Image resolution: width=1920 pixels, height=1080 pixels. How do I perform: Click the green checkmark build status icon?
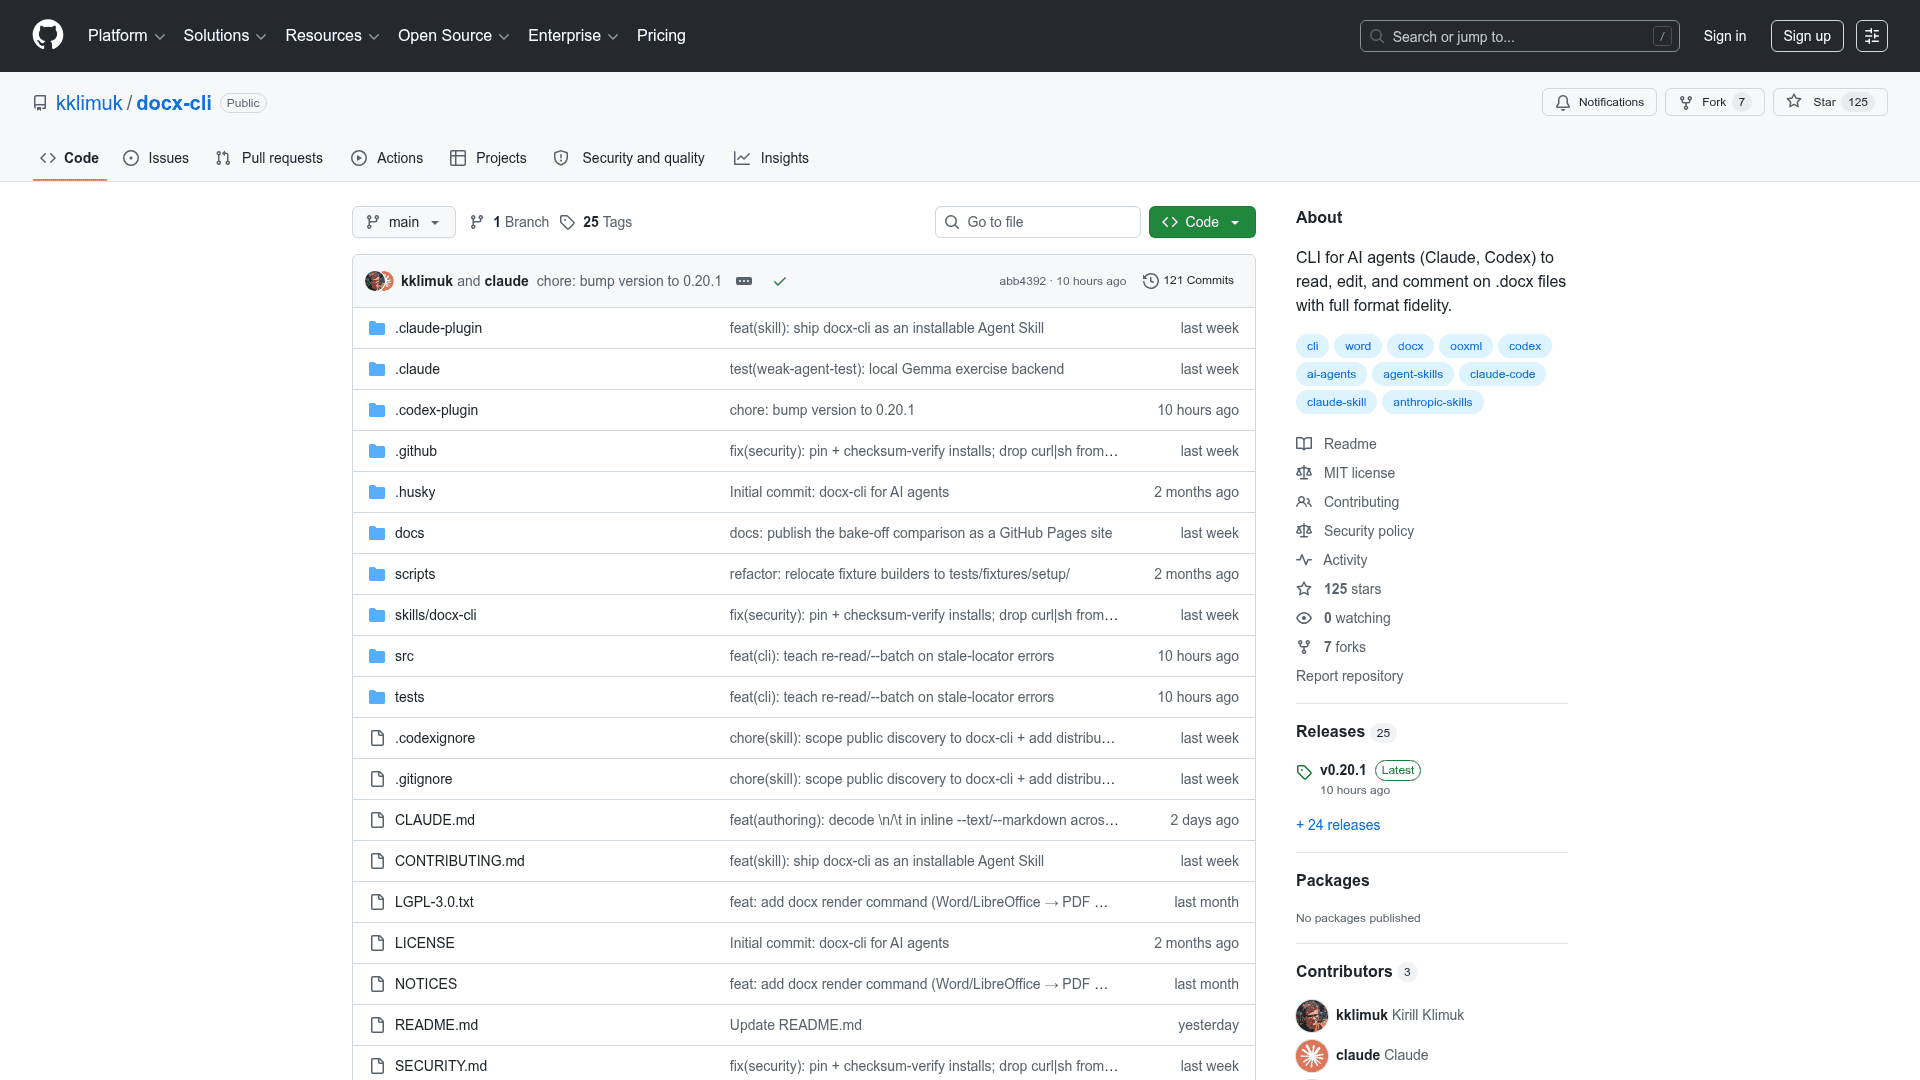[x=780, y=281]
